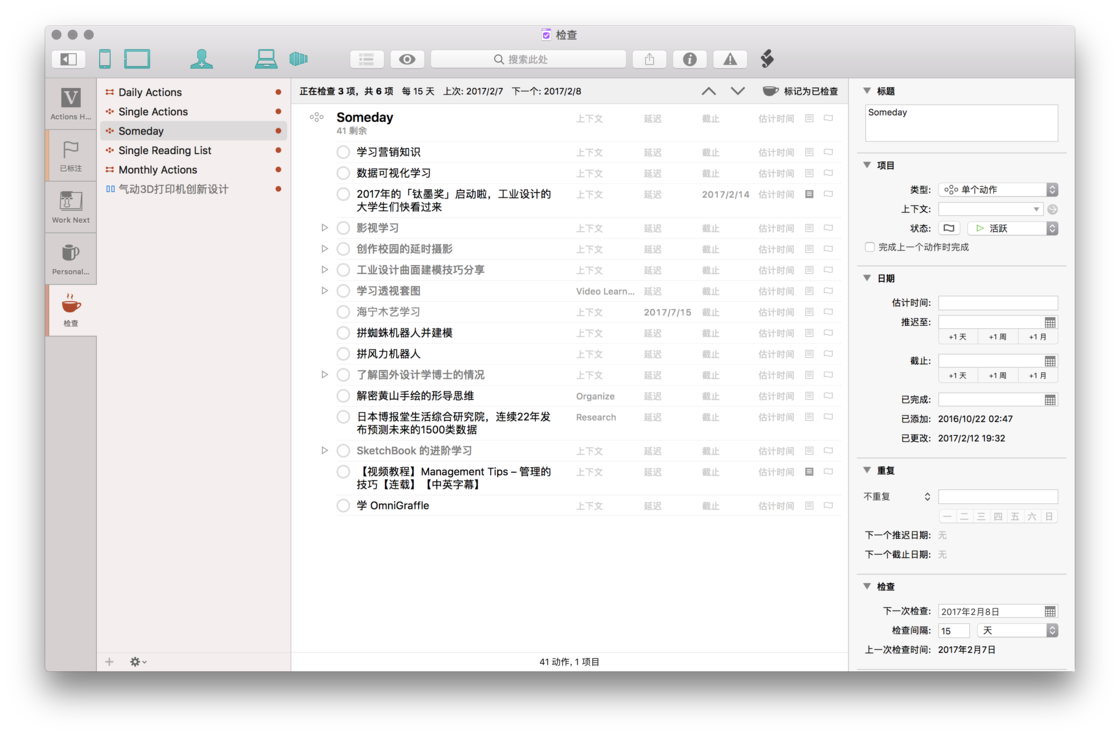Open the 上下文 context combo box
The height and width of the screenshot is (736, 1120).
coord(991,209)
